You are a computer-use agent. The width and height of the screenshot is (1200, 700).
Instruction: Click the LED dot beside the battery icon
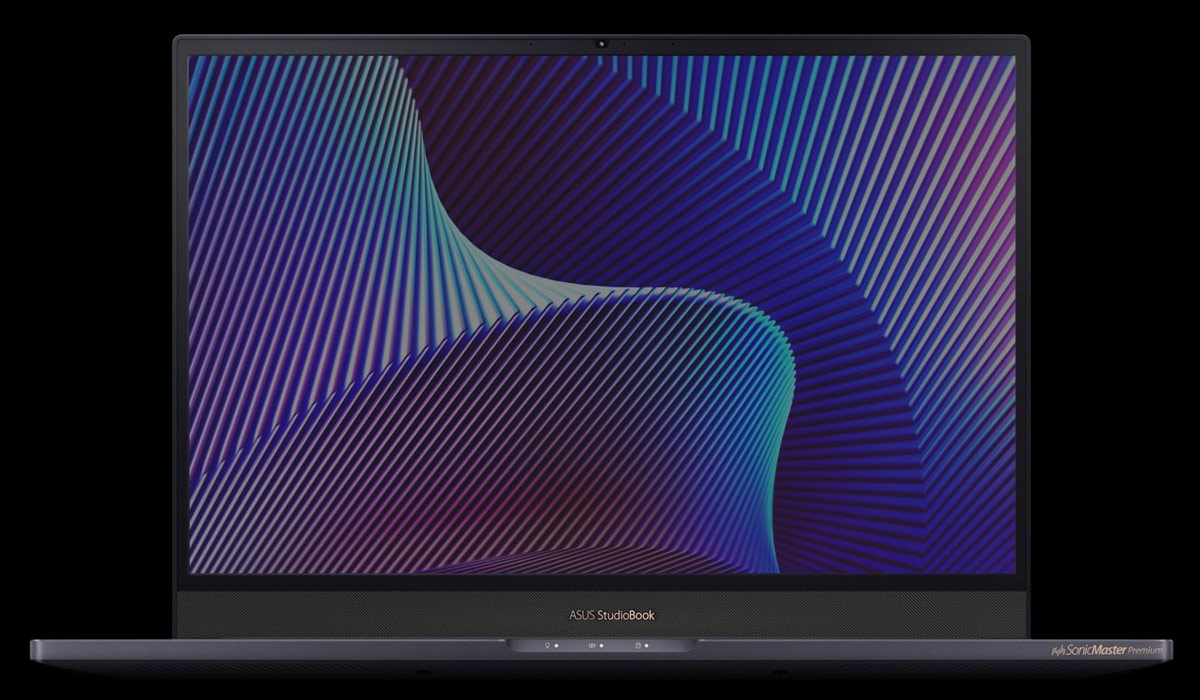coord(601,646)
